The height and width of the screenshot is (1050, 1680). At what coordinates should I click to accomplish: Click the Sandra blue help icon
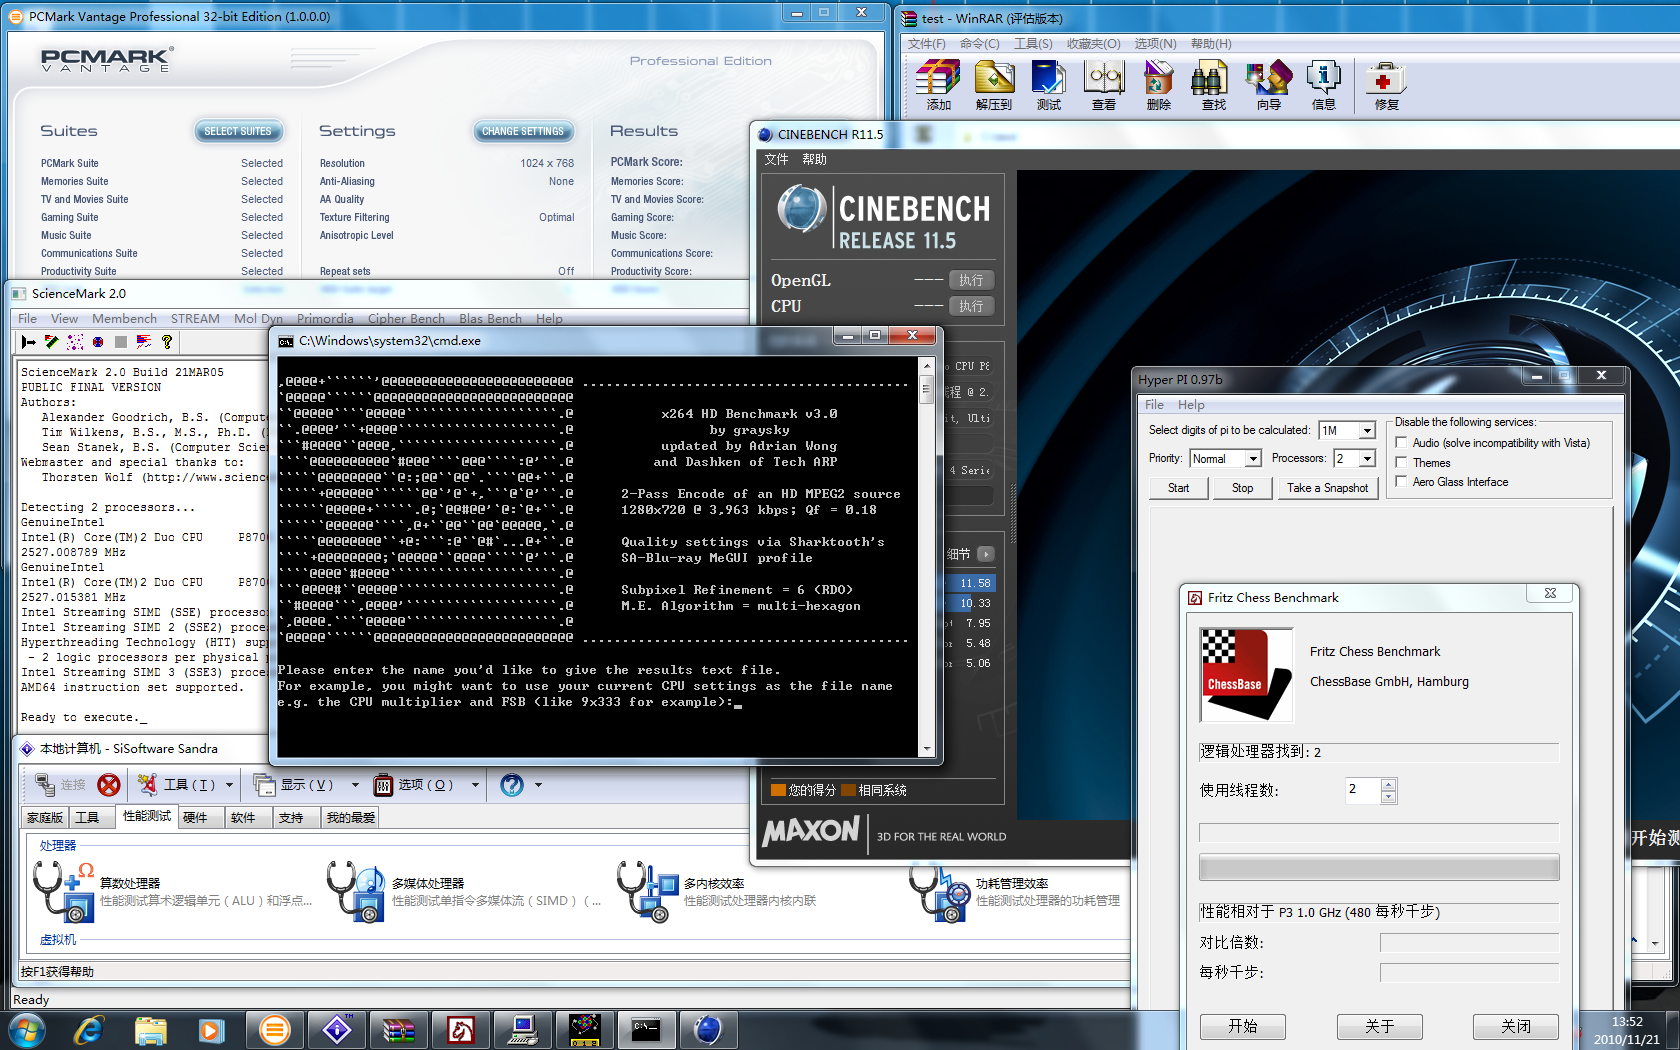(x=512, y=785)
